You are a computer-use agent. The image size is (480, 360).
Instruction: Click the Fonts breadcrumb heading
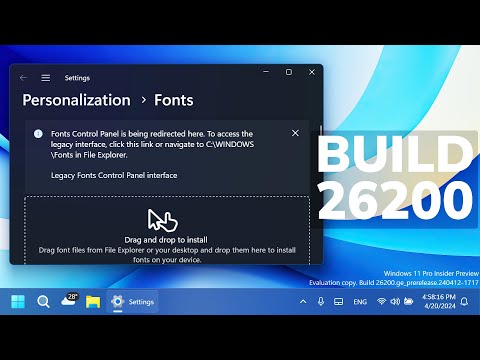pos(173,100)
